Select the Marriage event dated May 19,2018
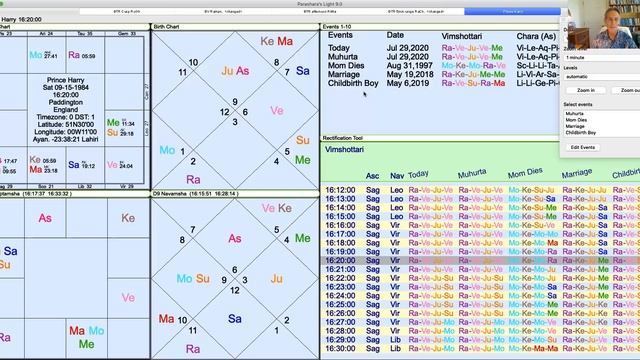 [x=443, y=74]
